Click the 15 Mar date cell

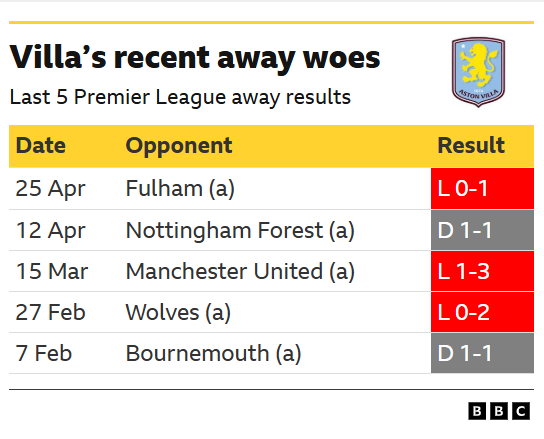coord(52,271)
